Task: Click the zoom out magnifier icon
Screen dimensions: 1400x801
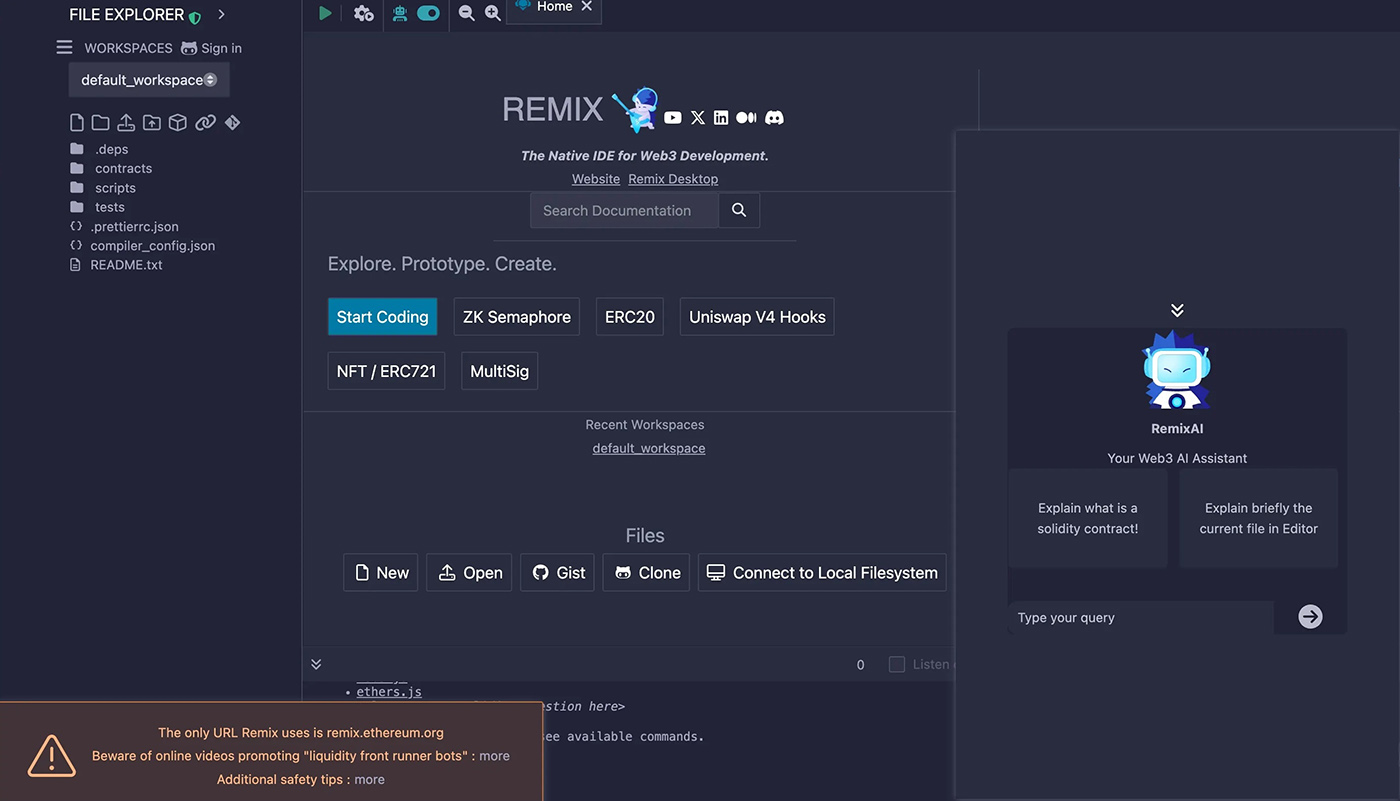Action: pos(467,13)
